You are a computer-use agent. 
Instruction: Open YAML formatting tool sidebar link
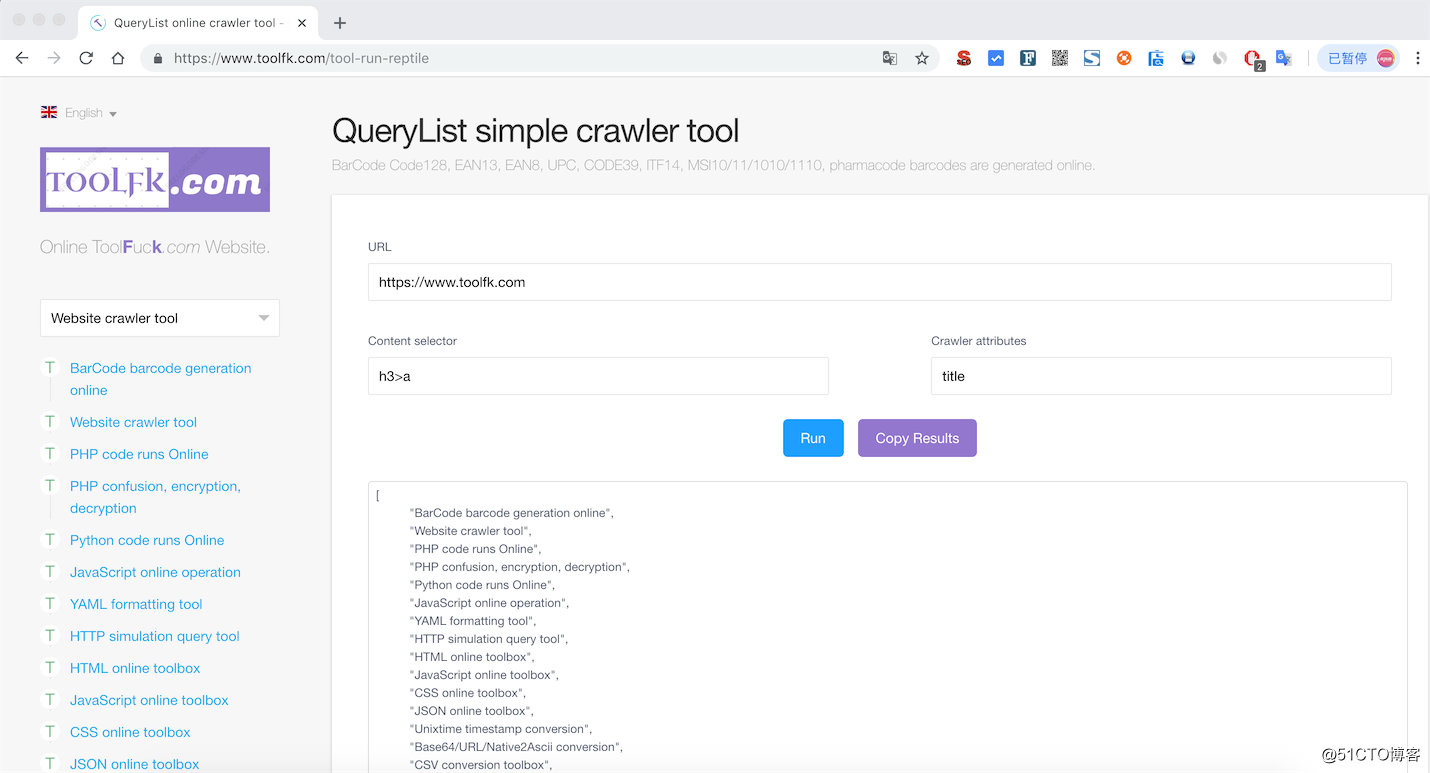tap(136, 604)
